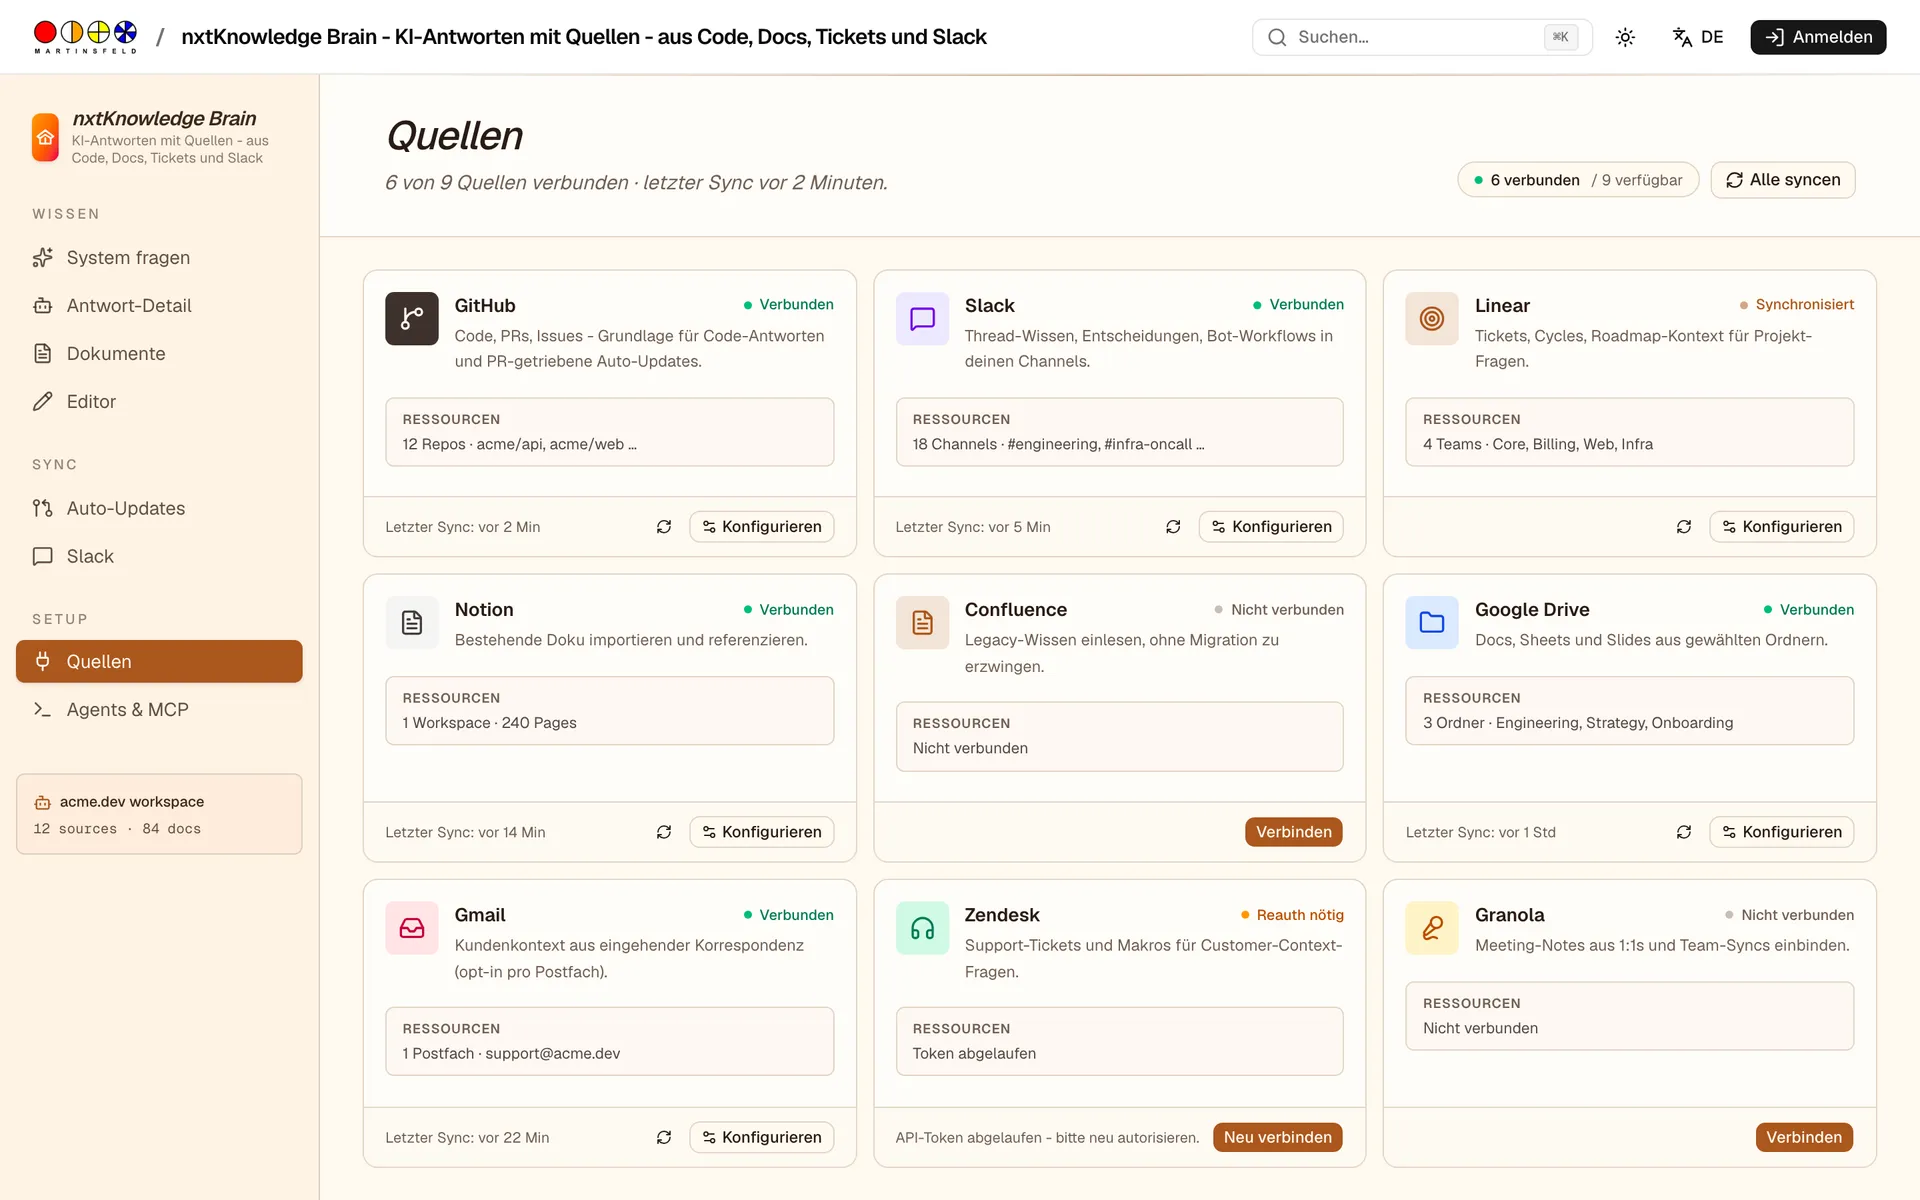Open Slack under Sync in sidebar

[160, 556]
